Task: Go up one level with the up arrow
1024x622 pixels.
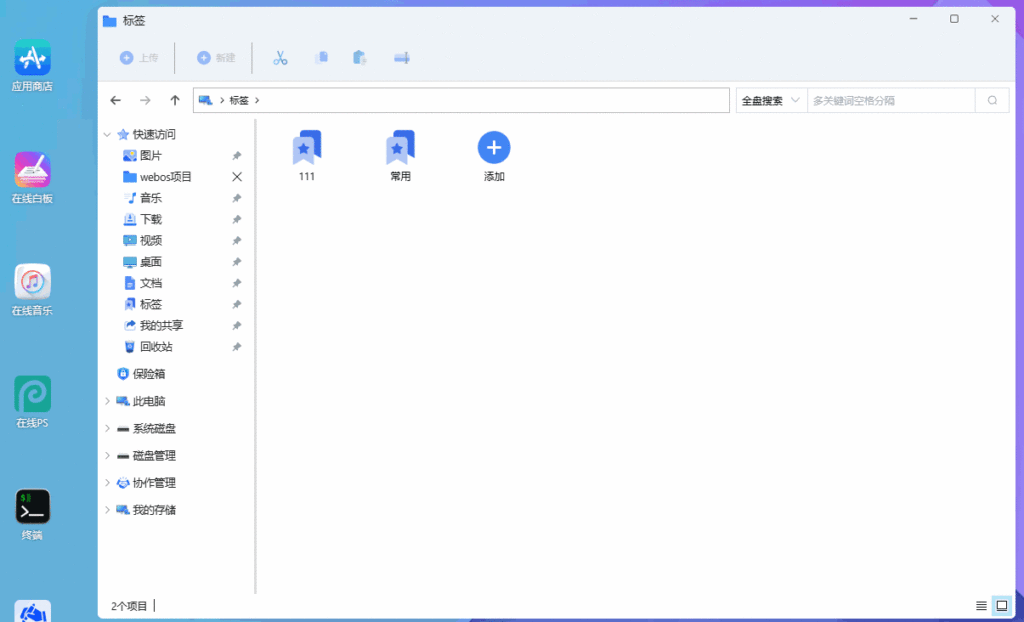Action: point(175,100)
